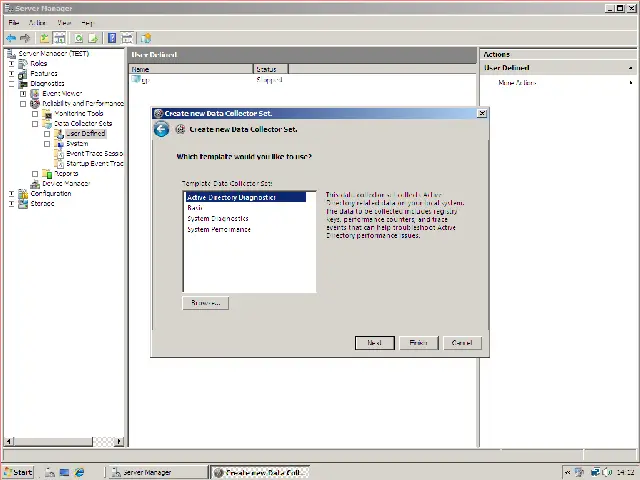Open the Help menu
The width and height of the screenshot is (640, 480).
pyautogui.click(x=87, y=22)
